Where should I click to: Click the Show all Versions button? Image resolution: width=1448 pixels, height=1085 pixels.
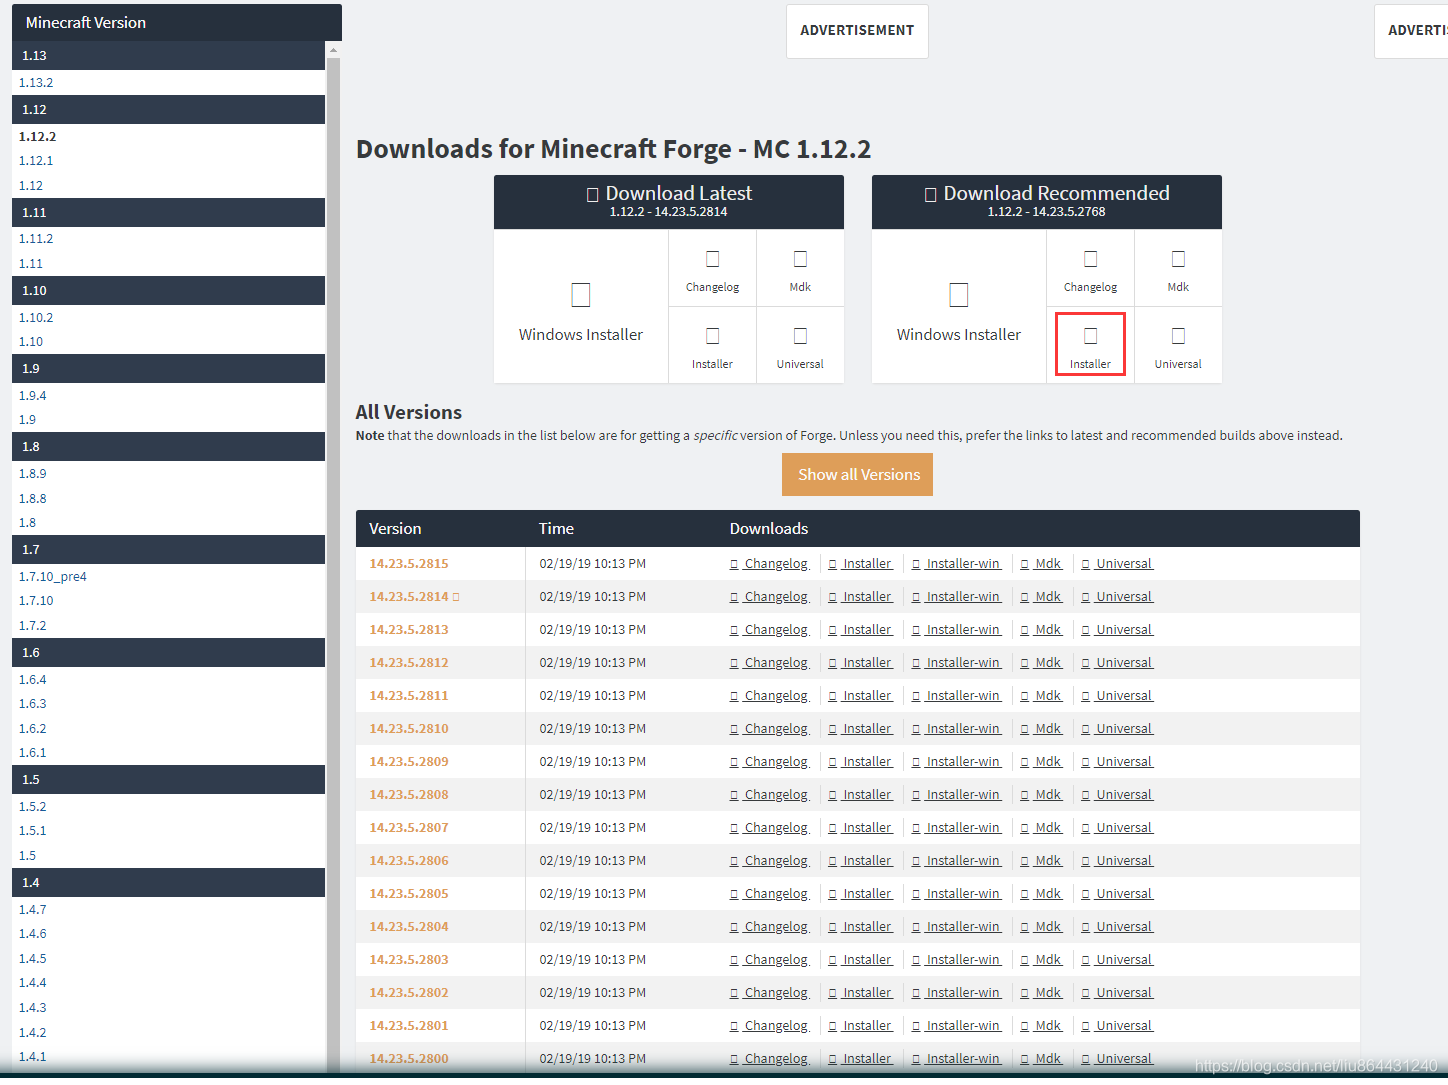858,475
